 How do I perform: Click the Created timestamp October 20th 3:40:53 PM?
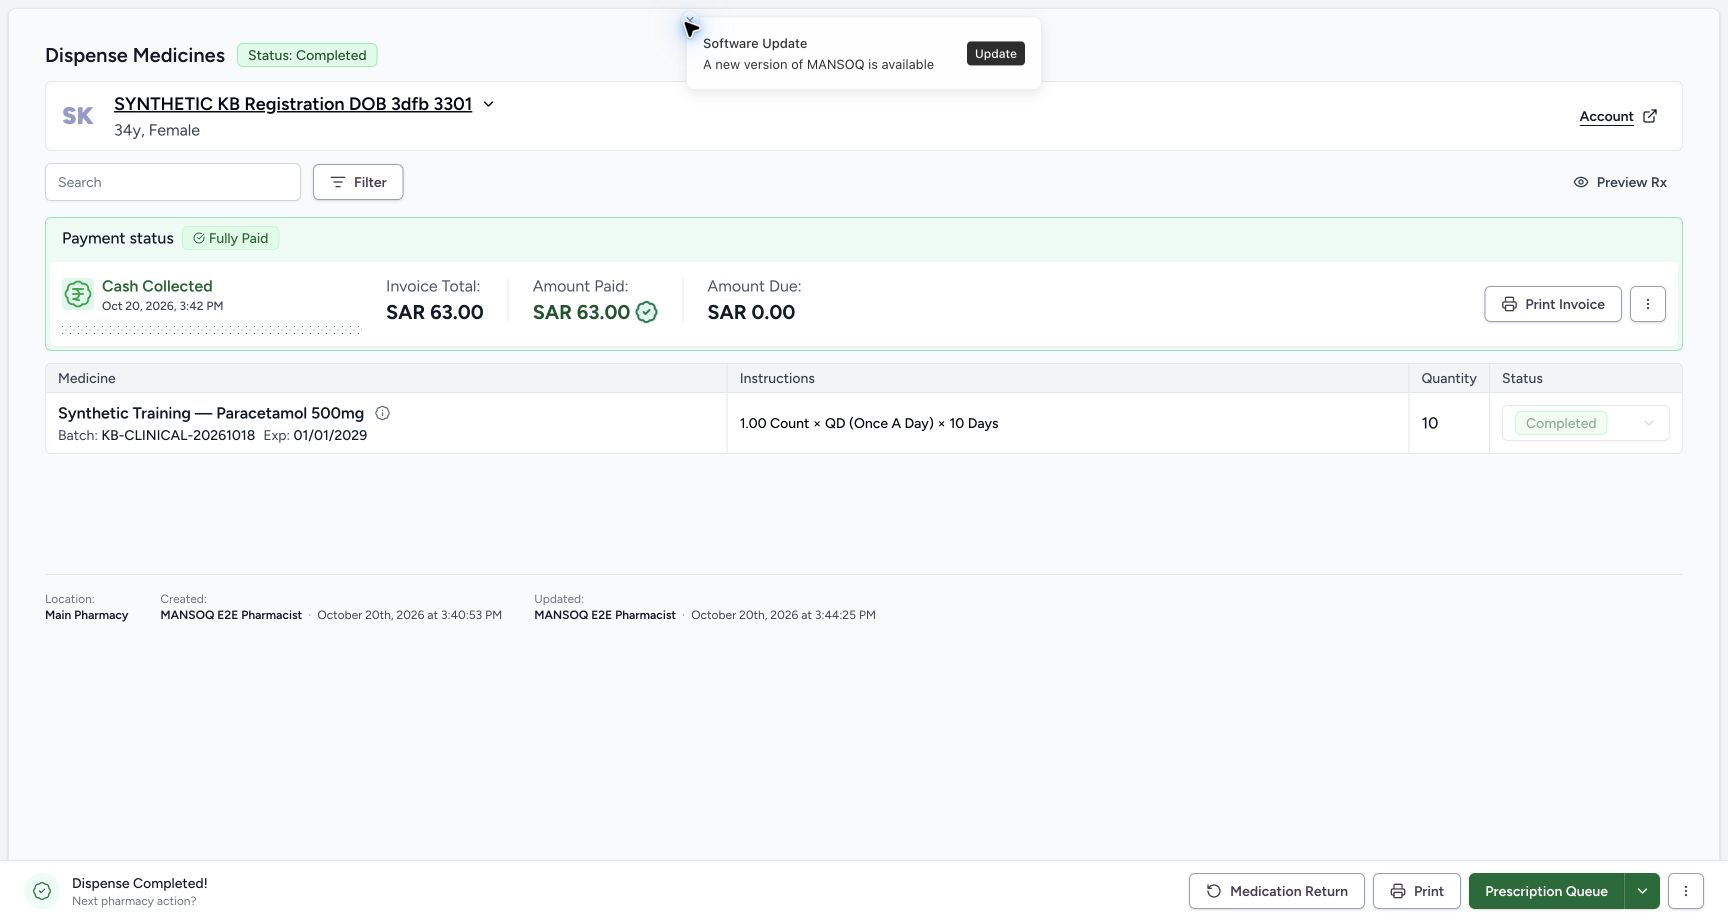[409, 615]
